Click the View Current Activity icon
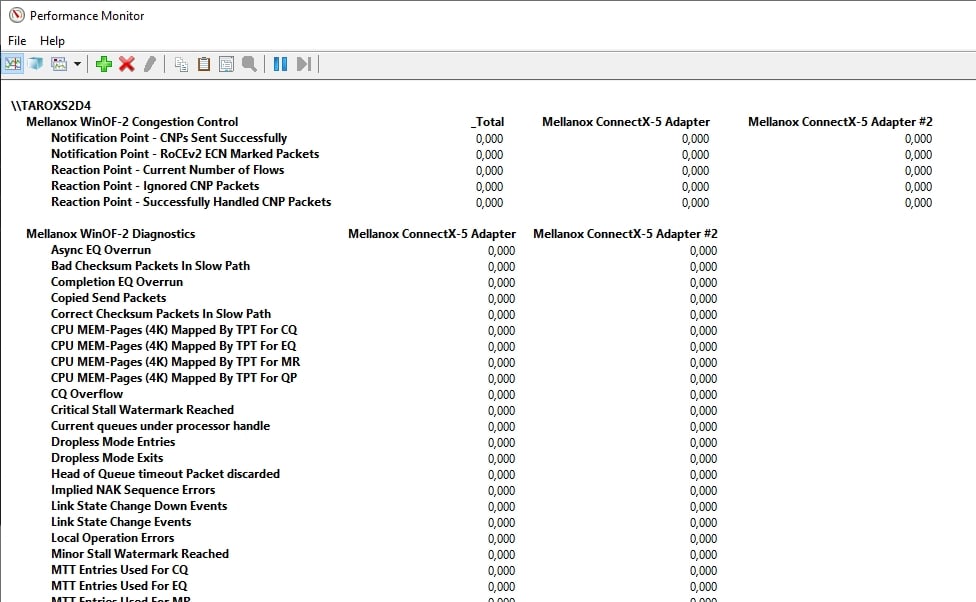Screen dimensions: 976x602 [13, 64]
